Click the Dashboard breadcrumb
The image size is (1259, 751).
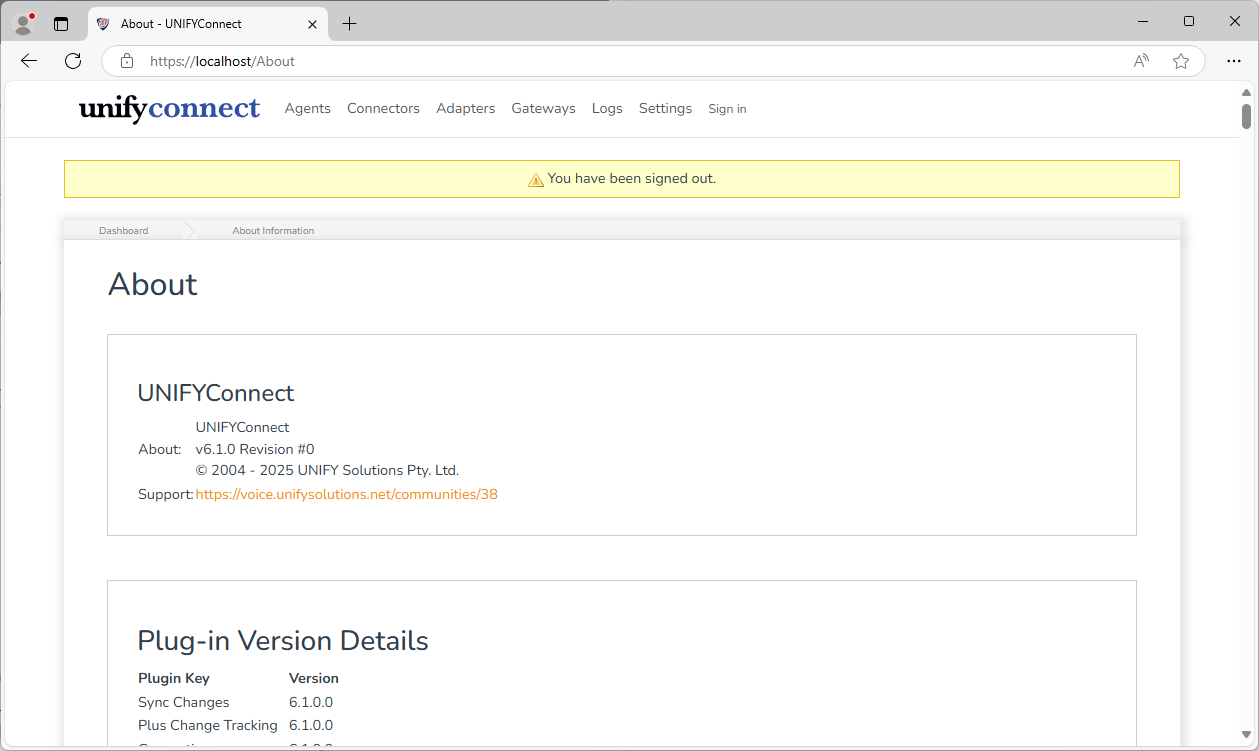[x=123, y=231]
